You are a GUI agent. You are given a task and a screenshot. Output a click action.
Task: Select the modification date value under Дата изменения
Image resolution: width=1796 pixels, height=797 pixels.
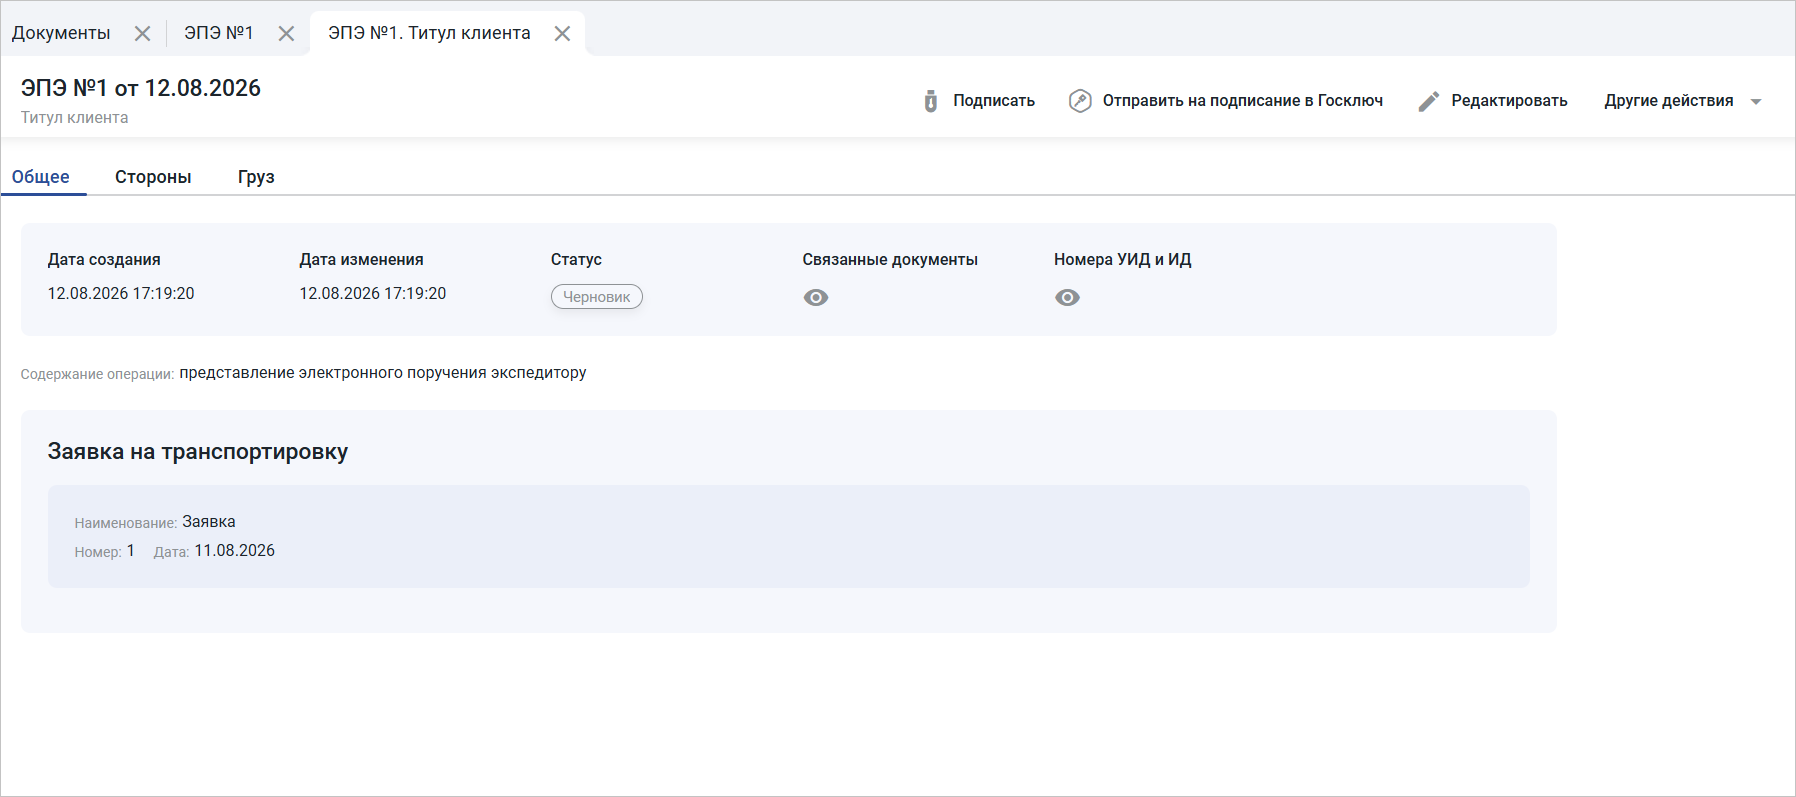[373, 294]
